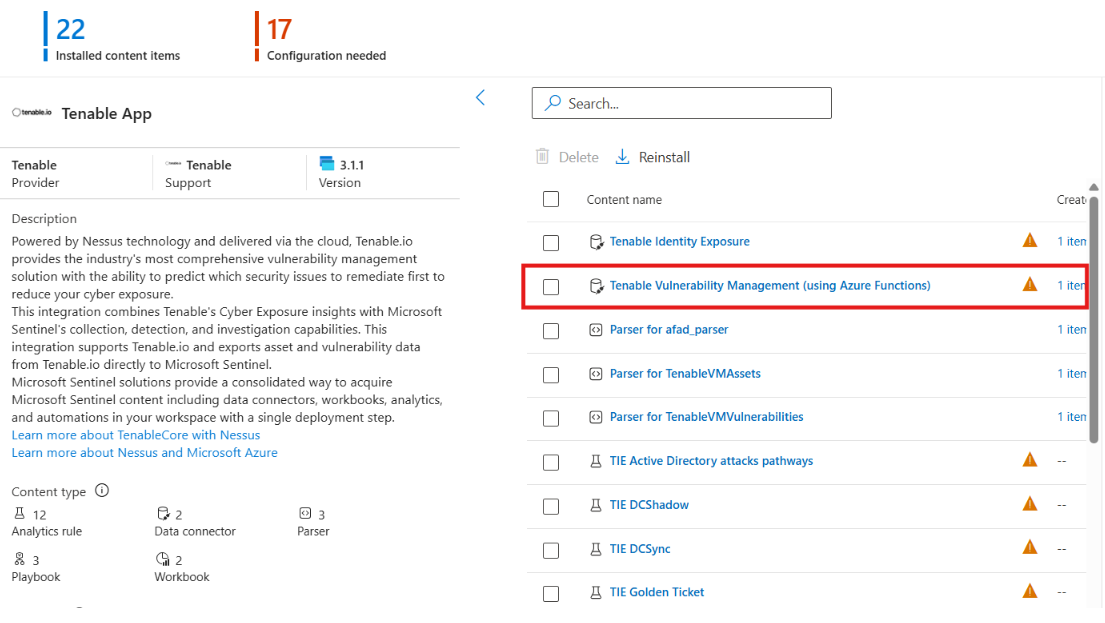Screen dimensions: 1105x623
Task: Collapse the details pane with chevron
Action: pyautogui.click(x=480, y=97)
